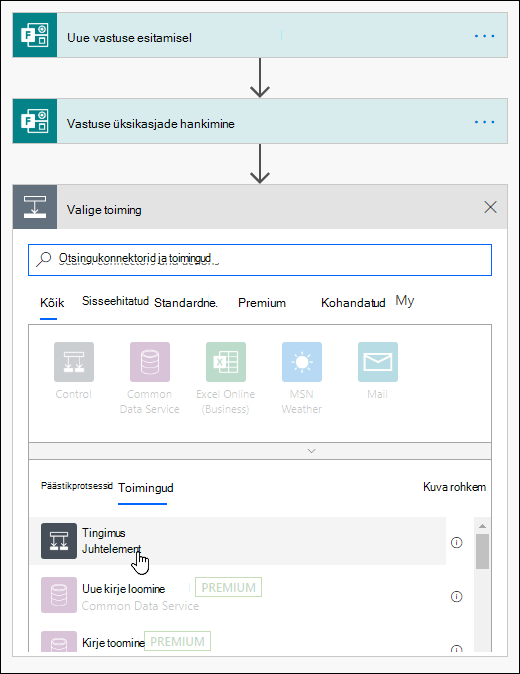Open the ellipsis menu for Uue vastuse esitamisel
The height and width of the screenshot is (674, 520).
[484, 36]
